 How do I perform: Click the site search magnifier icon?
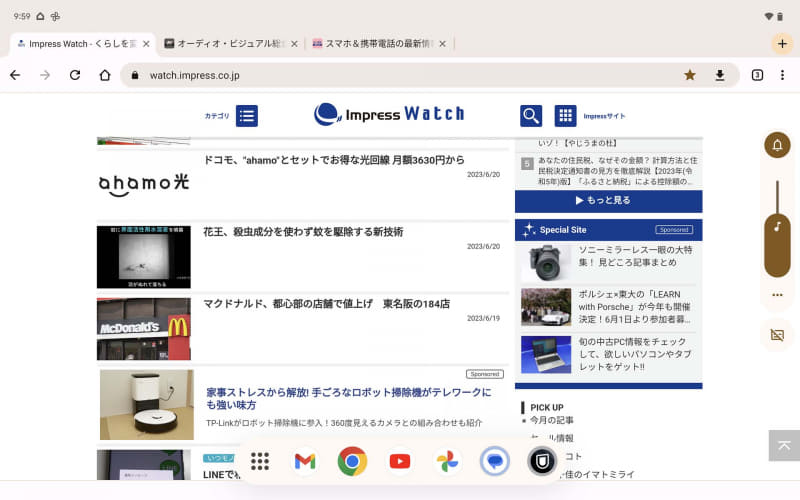[x=531, y=116]
